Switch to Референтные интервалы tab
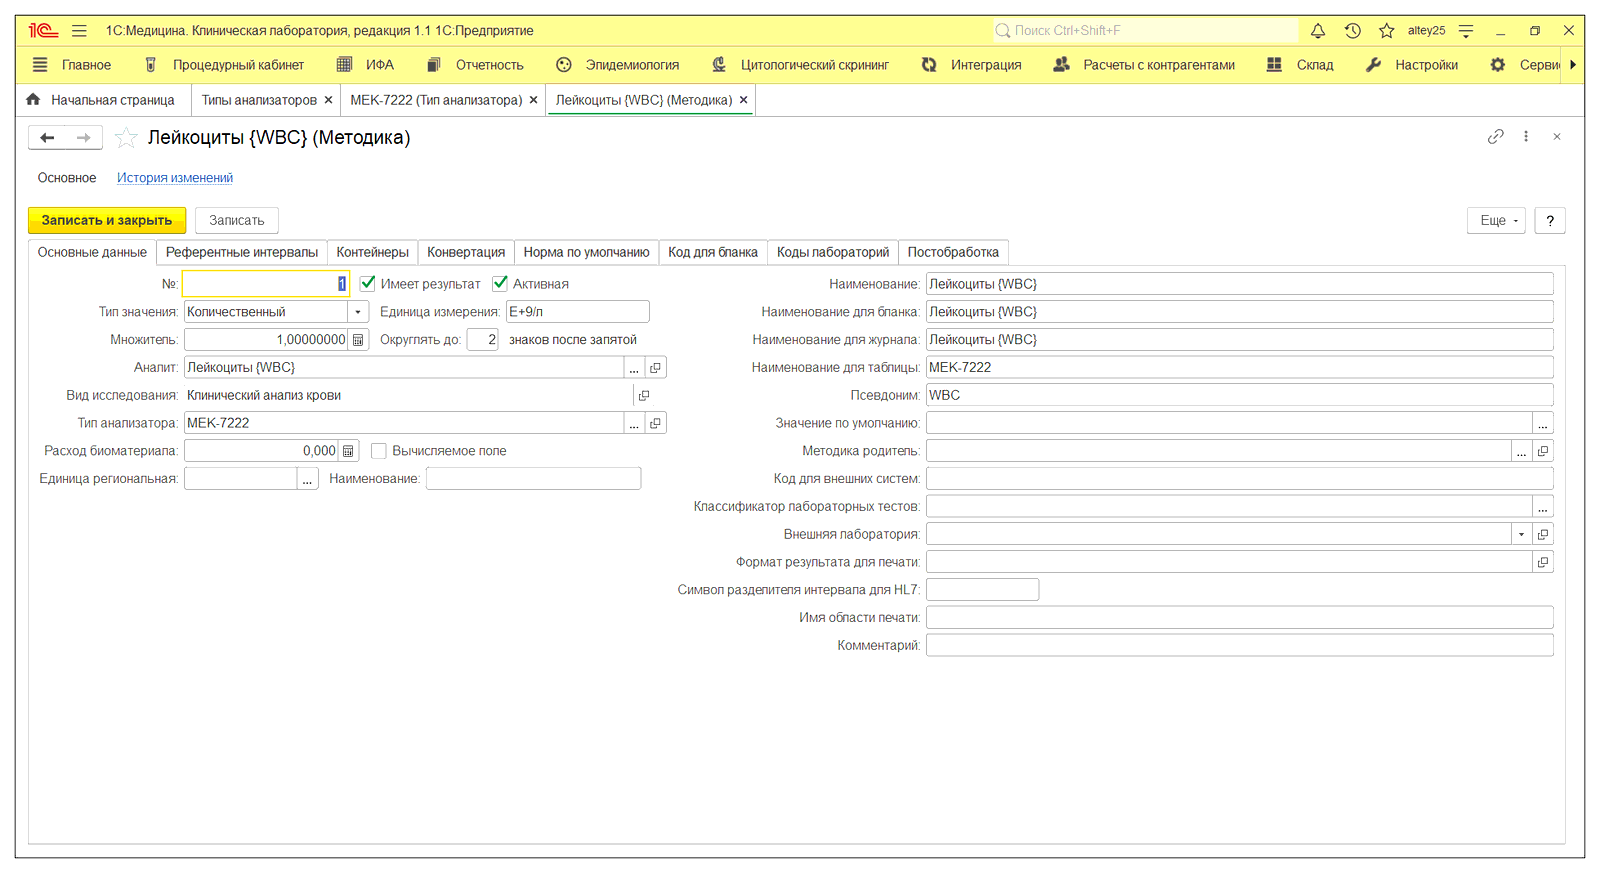1600x873 pixels. coord(242,253)
